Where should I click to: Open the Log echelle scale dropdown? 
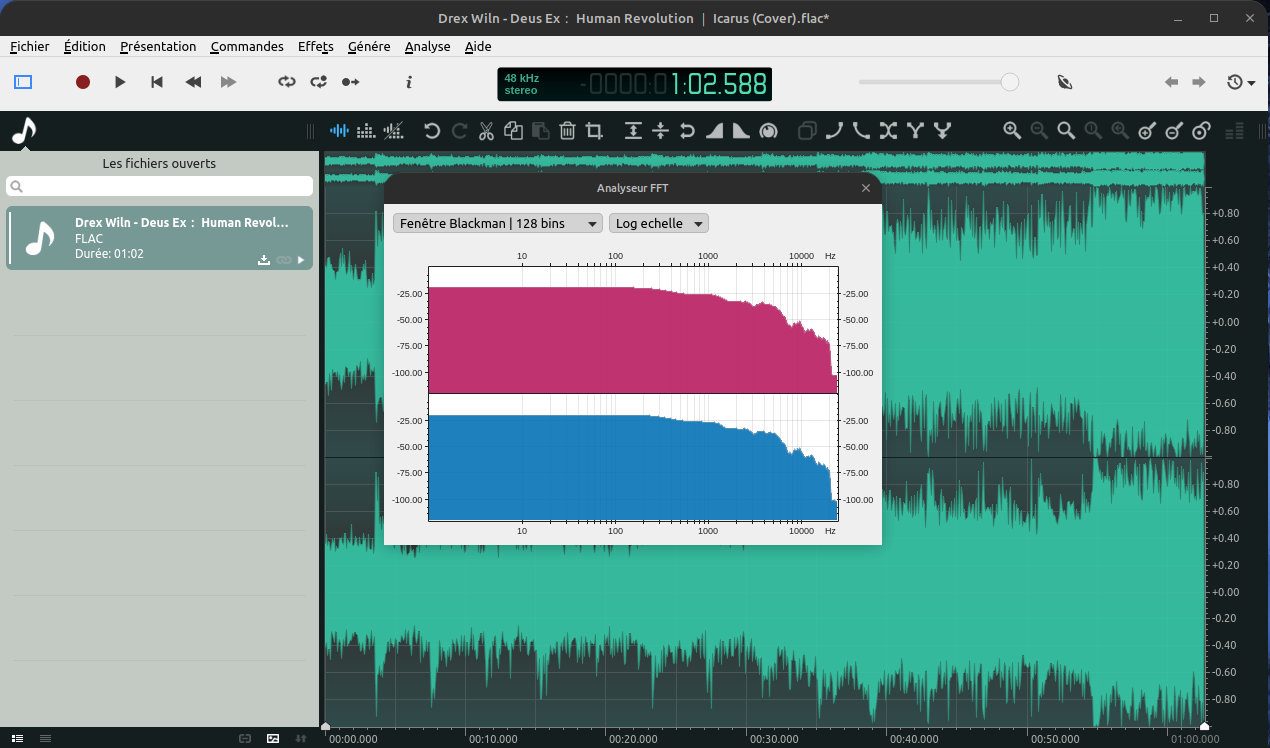(x=658, y=223)
